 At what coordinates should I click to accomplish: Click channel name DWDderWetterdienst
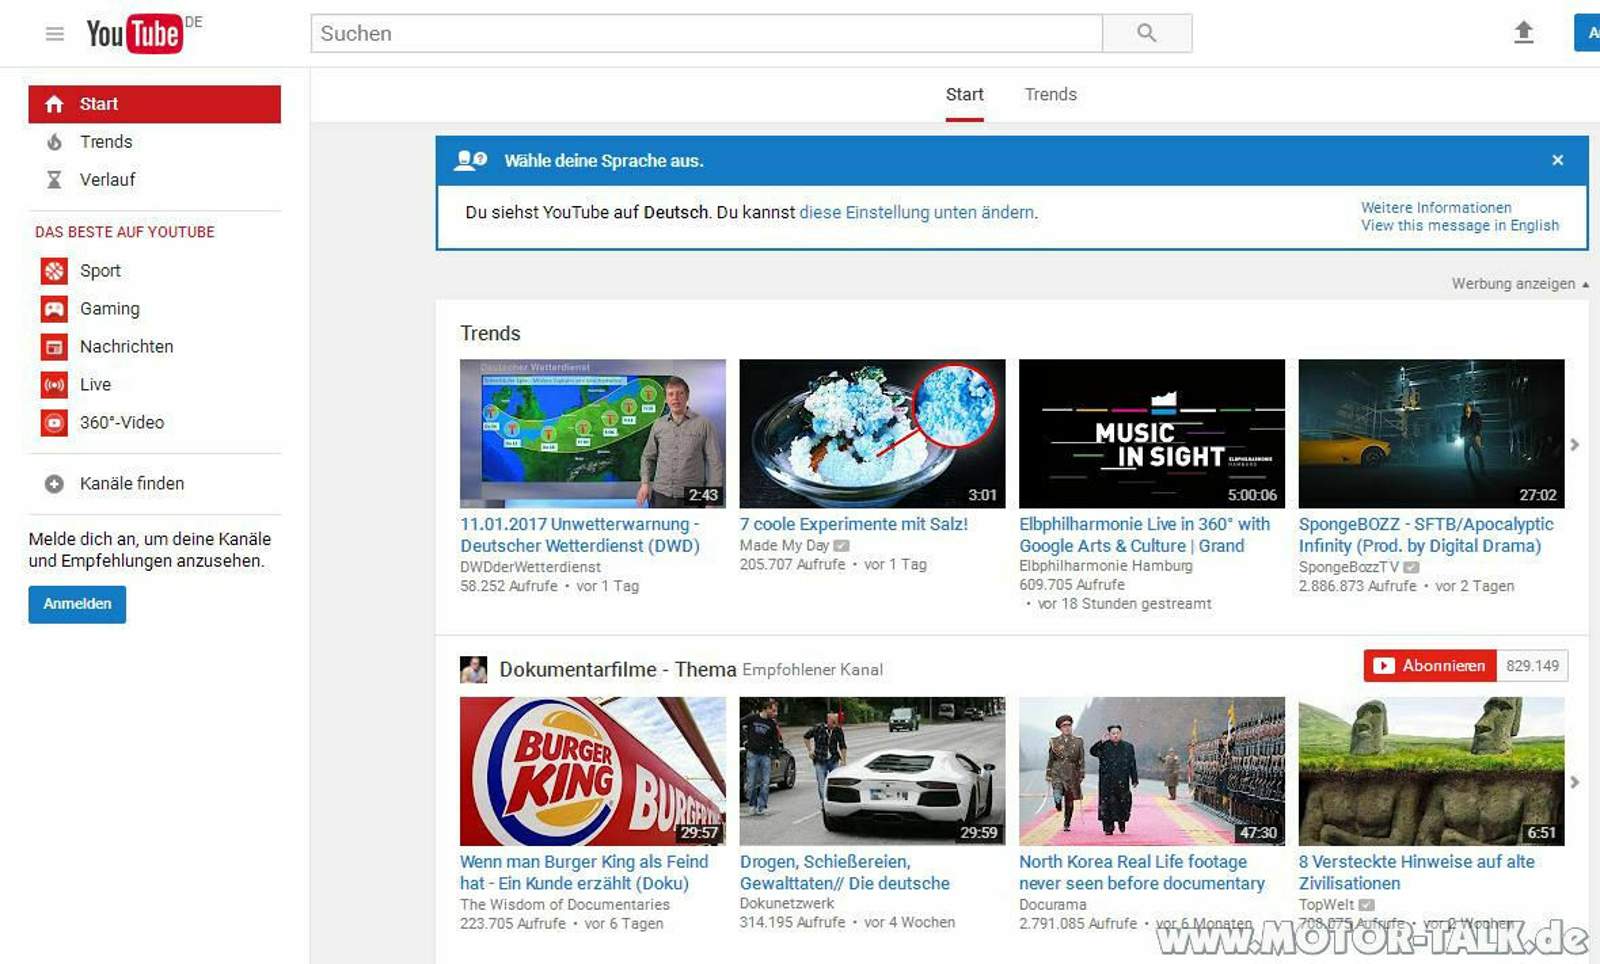(530, 567)
